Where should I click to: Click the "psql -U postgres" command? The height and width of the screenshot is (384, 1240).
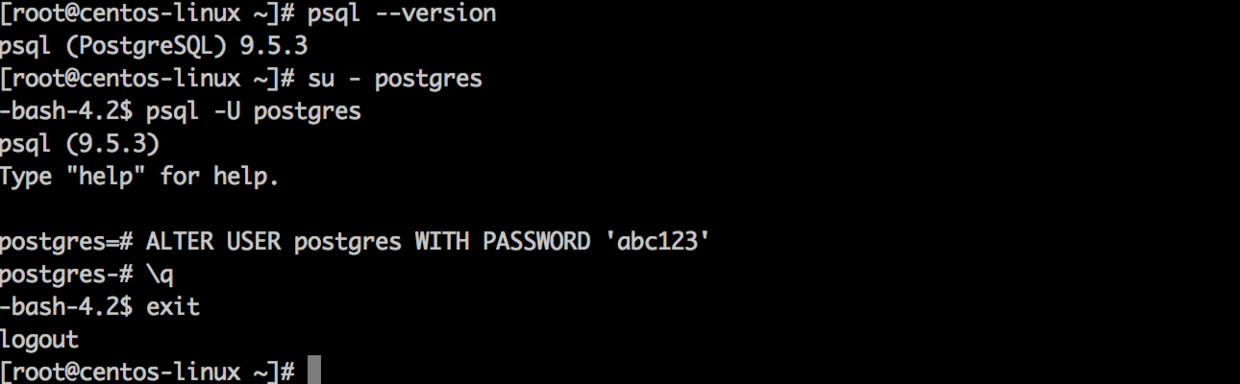pyautogui.click(x=253, y=111)
